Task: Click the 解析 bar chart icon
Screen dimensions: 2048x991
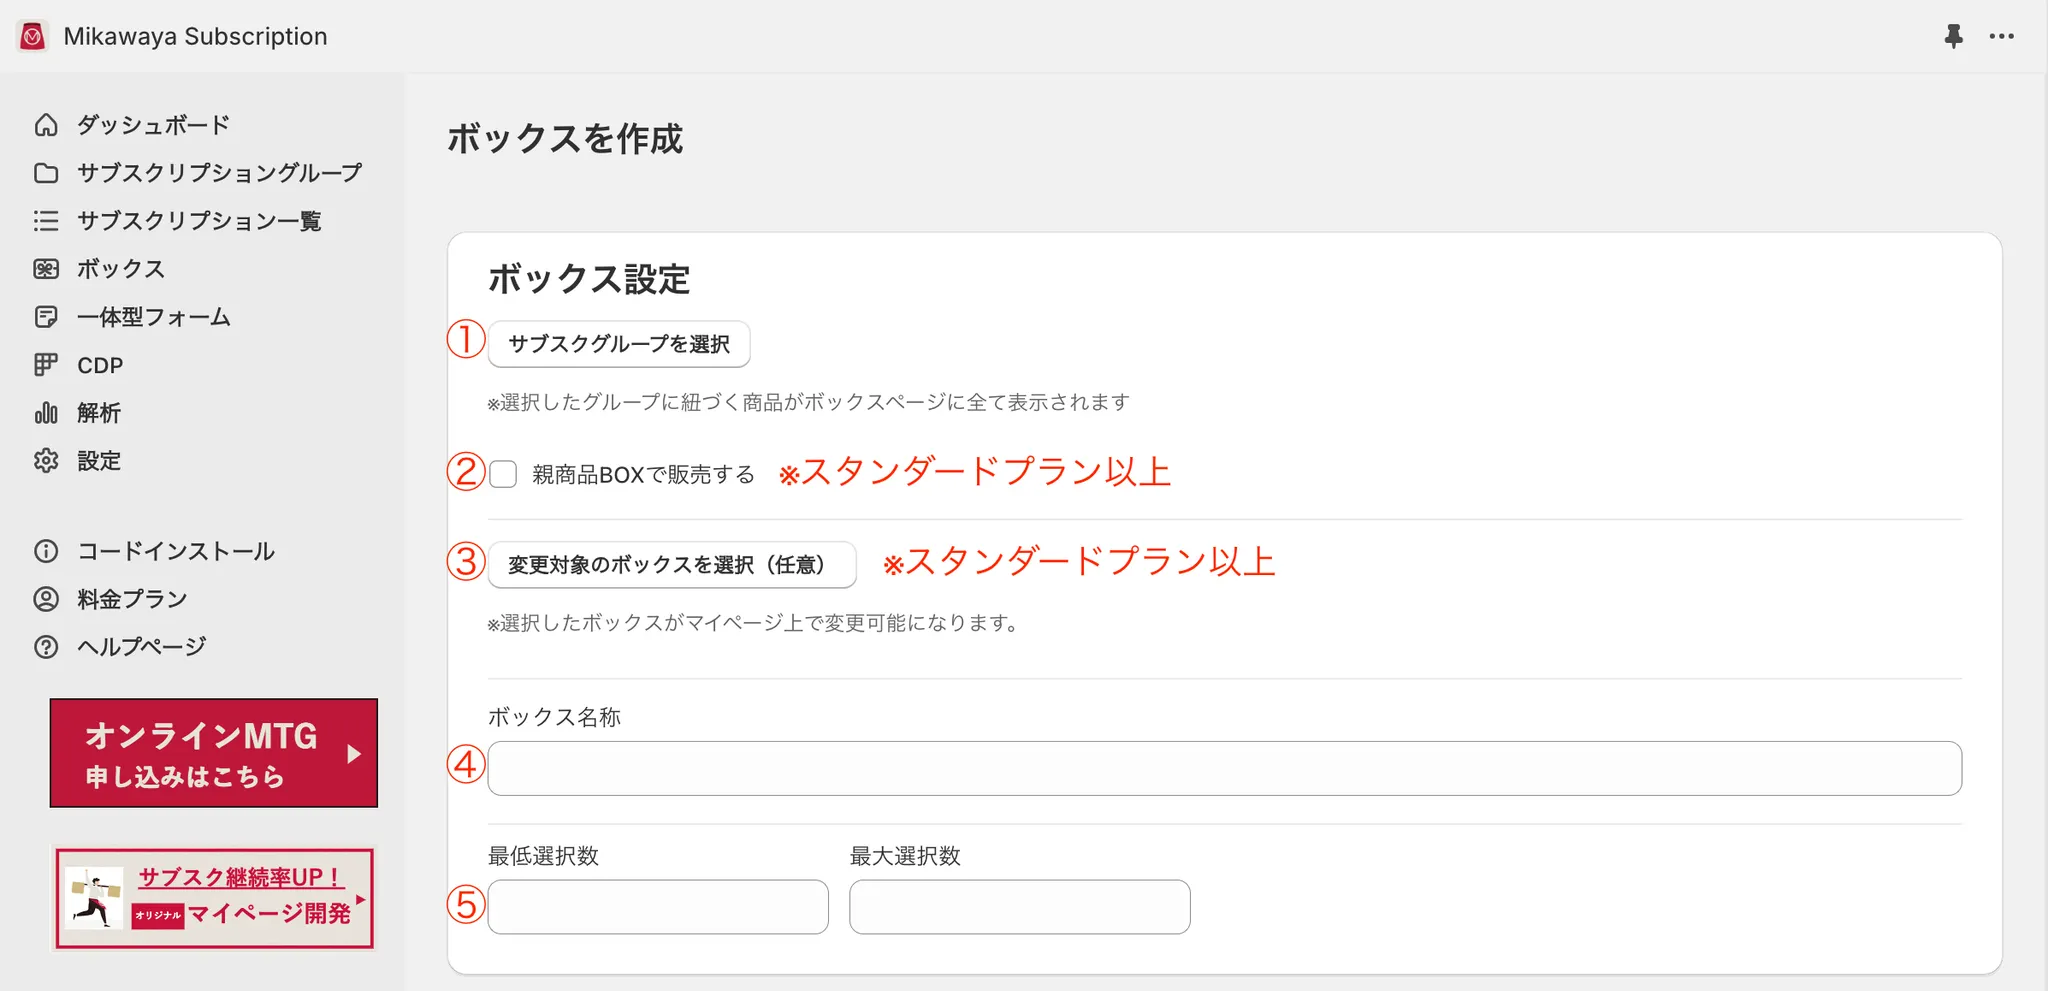Action: (x=46, y=413)
